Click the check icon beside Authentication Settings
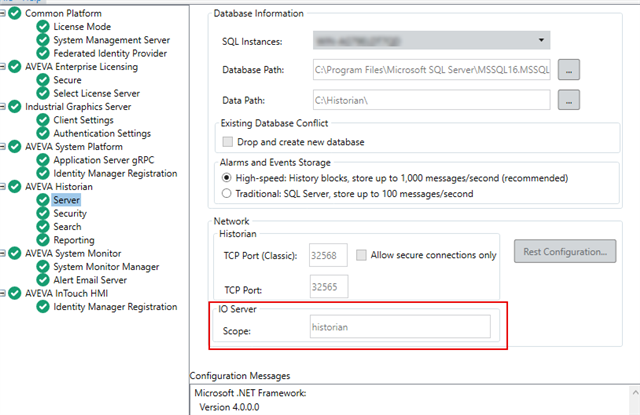The height and width of the screenshot is (415, 640). 43,133
